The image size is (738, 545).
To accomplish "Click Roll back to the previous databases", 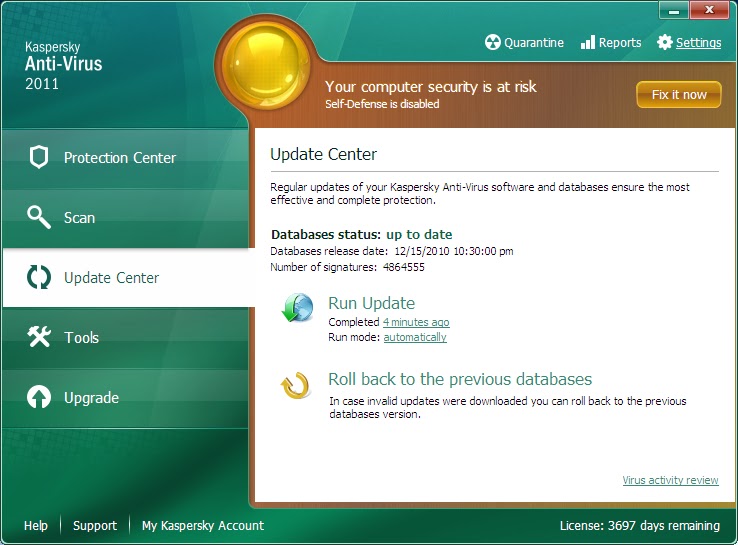I will (x=460, y=379).
